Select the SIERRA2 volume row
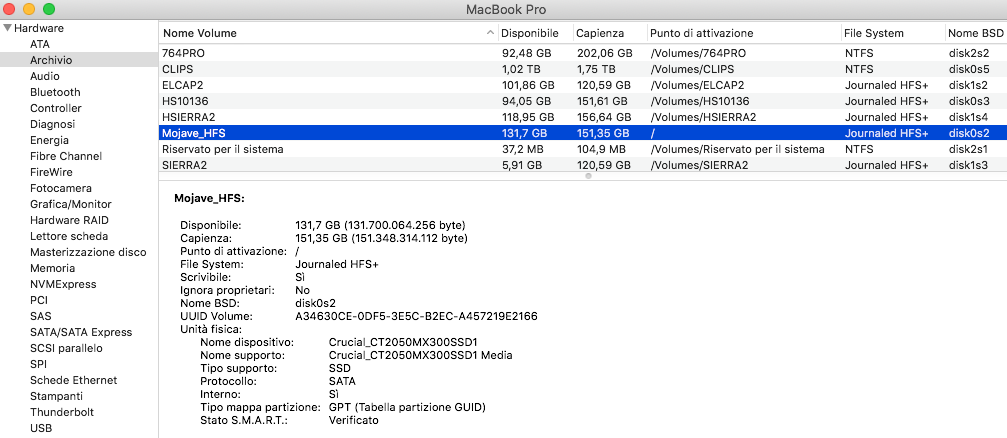The image size is (1007, 438). (583, 165)
